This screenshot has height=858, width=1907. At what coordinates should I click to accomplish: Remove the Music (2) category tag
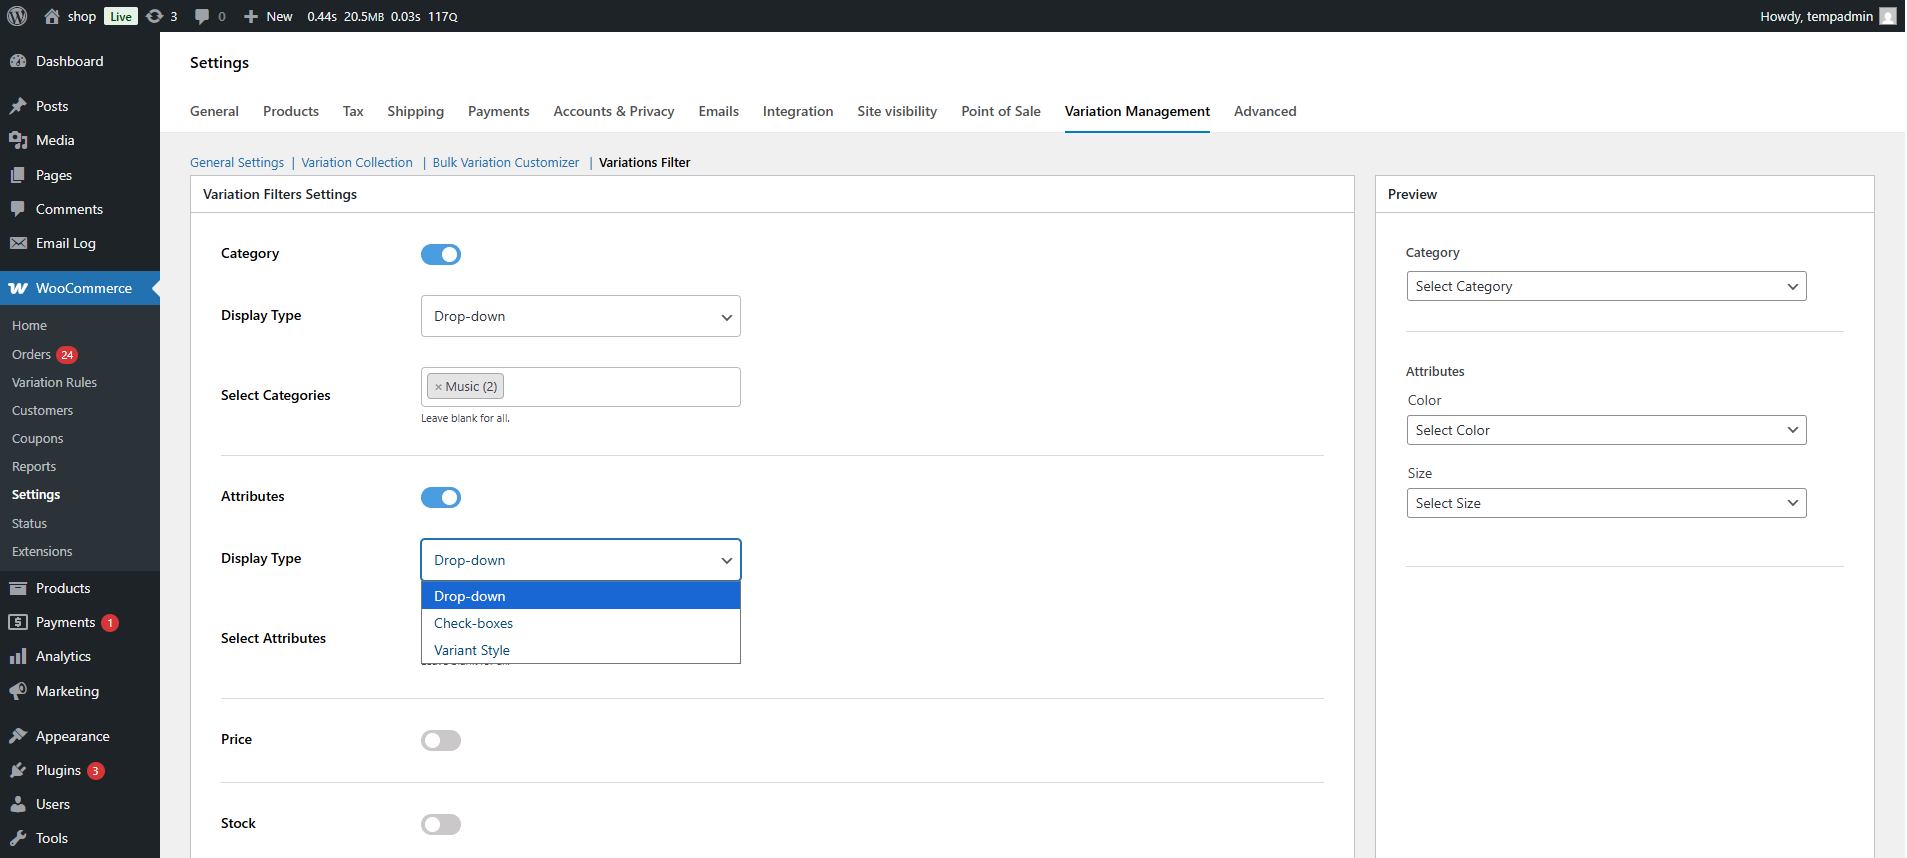[x=438, y=387]
